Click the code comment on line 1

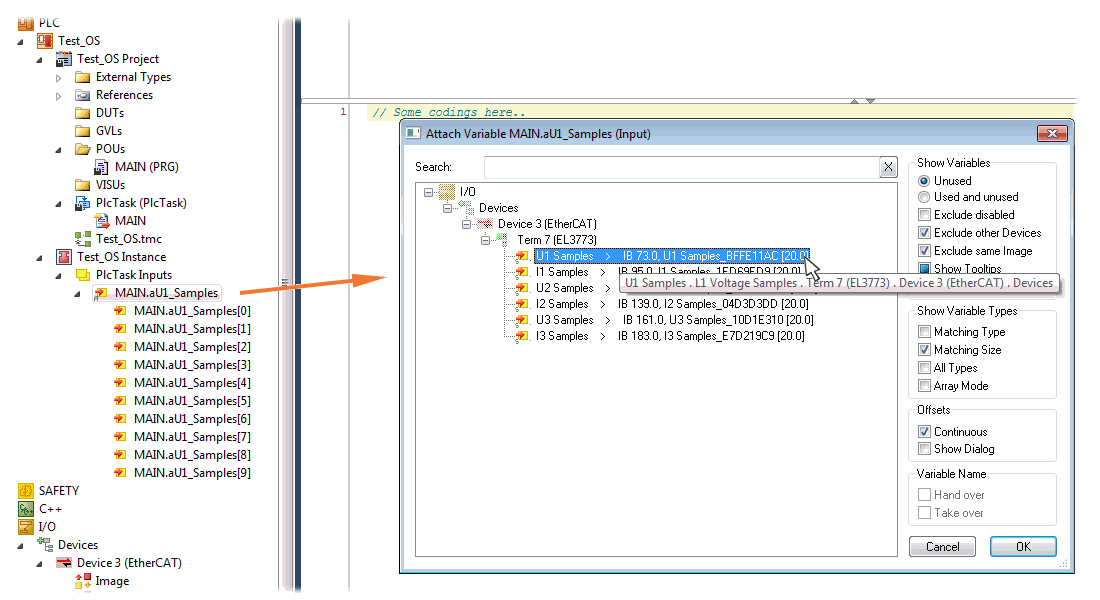[x=449, y=112]
